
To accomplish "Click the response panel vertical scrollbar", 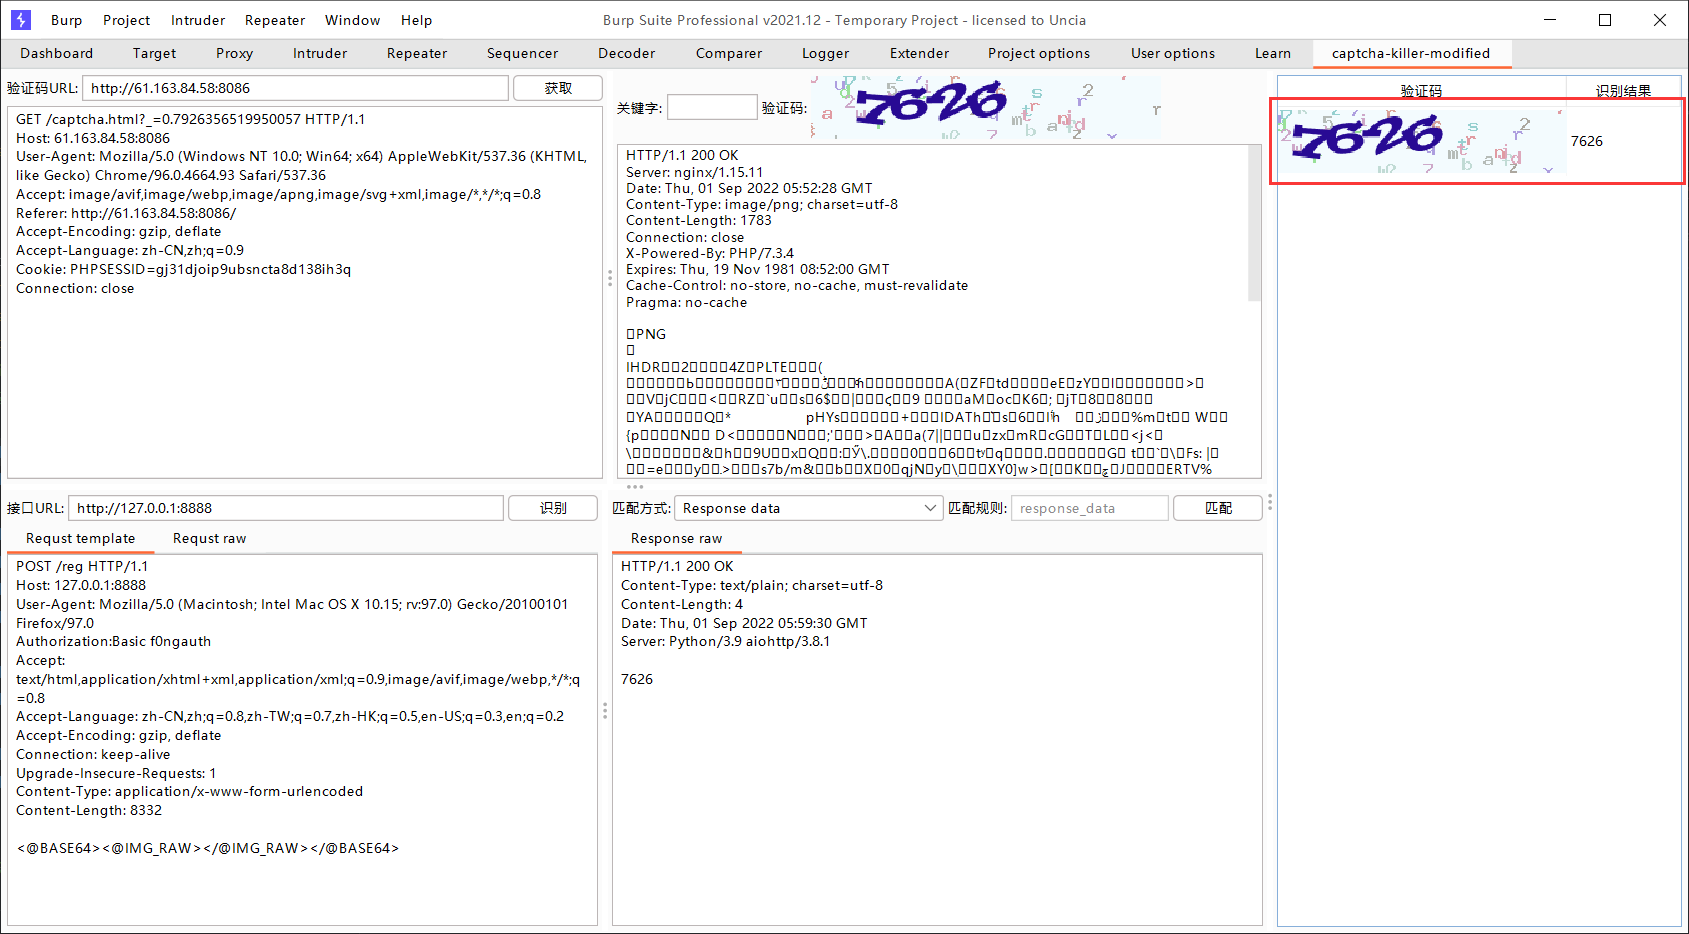I will pyautogui.click(x=1254, y=225).
